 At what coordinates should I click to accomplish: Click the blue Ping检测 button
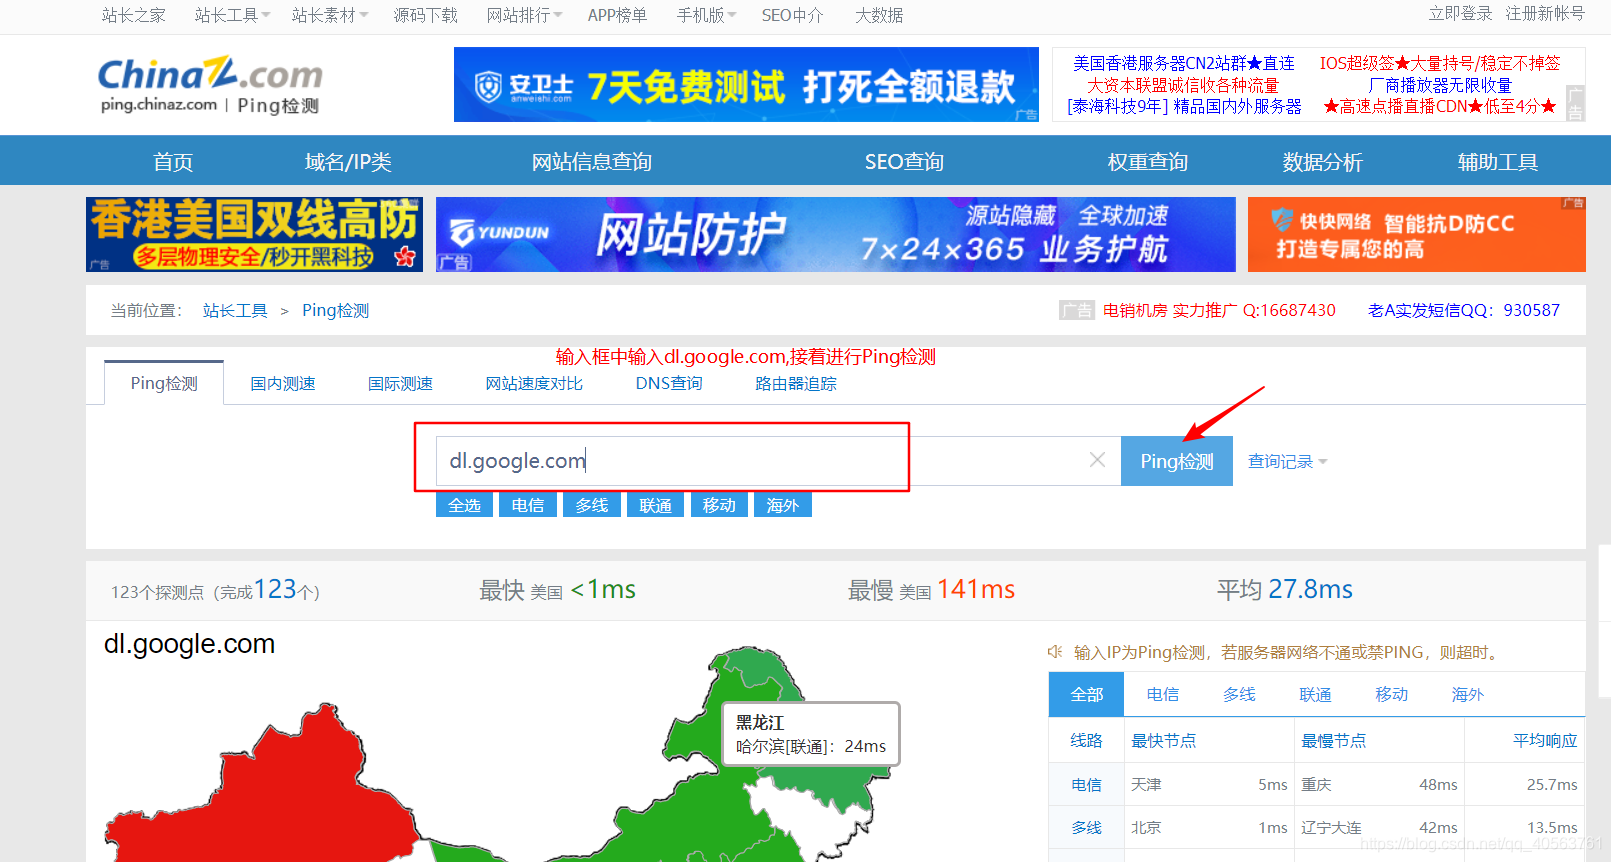tap(1177, 461)
